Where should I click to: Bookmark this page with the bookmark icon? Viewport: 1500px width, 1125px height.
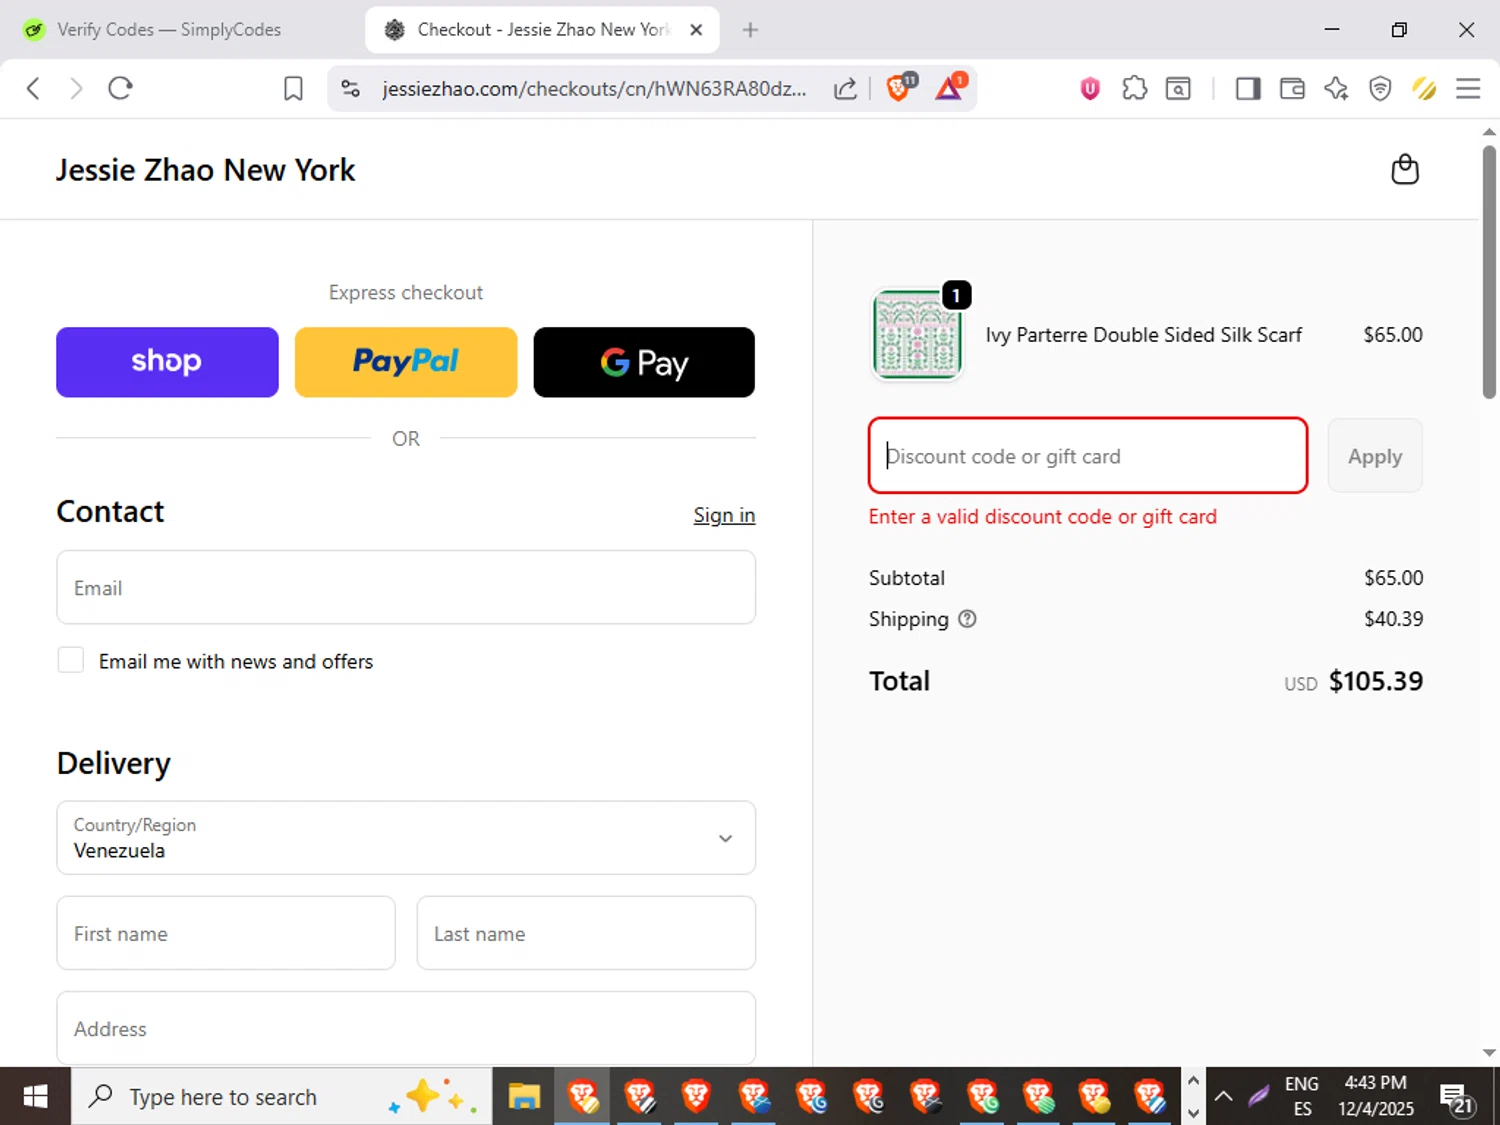point(293,89)
